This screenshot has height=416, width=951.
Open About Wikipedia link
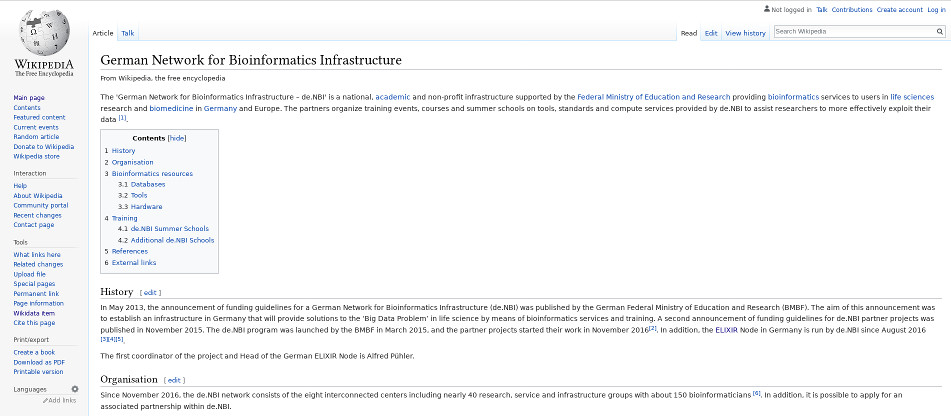[x=38, y=195]
